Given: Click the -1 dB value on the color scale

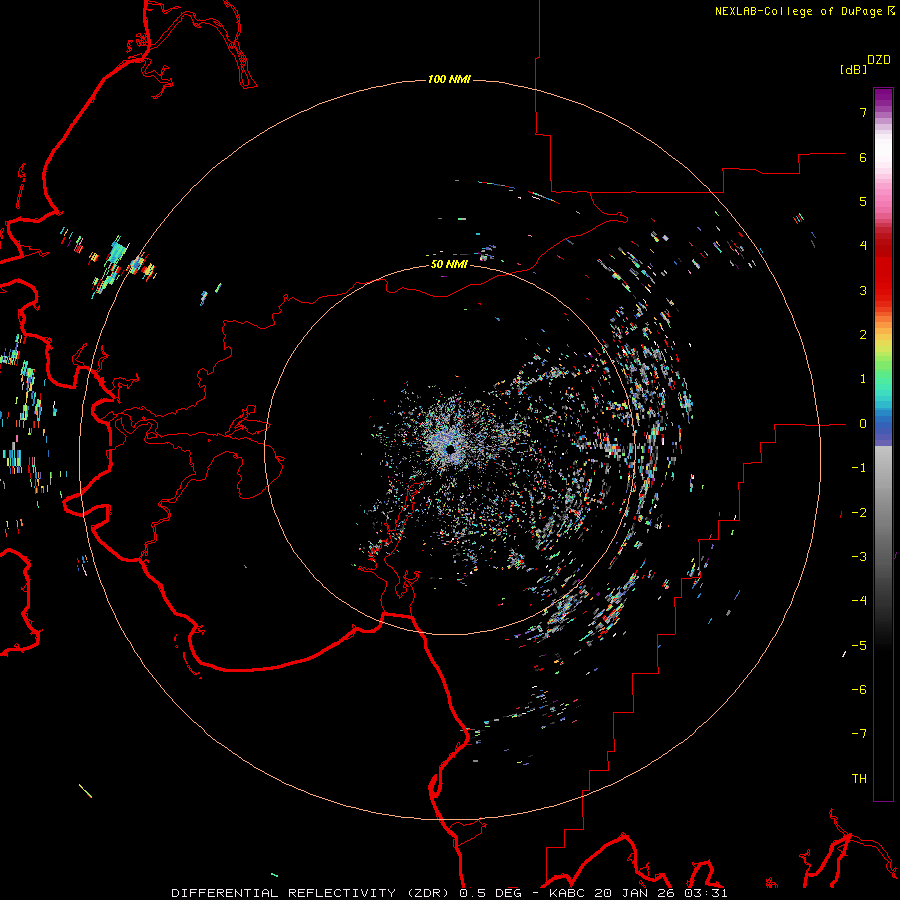Looking at the screenshot, I should click(859, 468).
